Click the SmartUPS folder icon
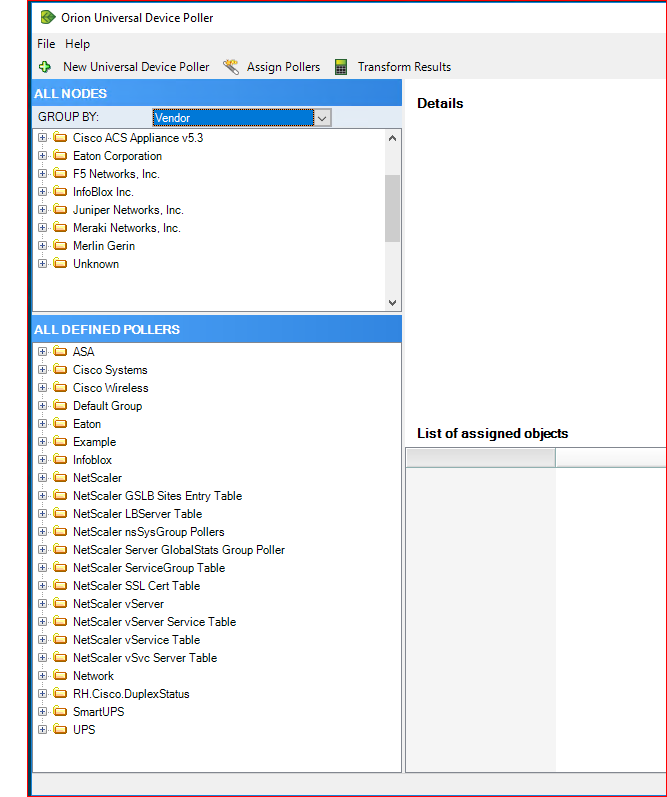 click(x=60, y=711)
